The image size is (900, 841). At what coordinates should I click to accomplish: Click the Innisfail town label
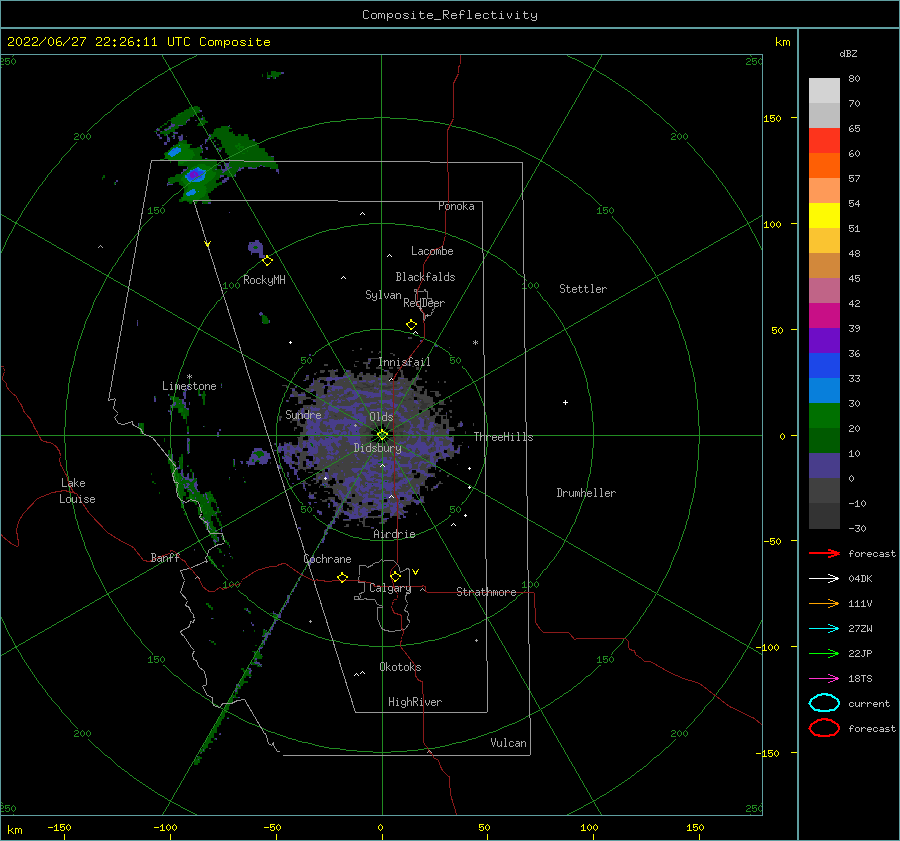(x=404, y=362)
